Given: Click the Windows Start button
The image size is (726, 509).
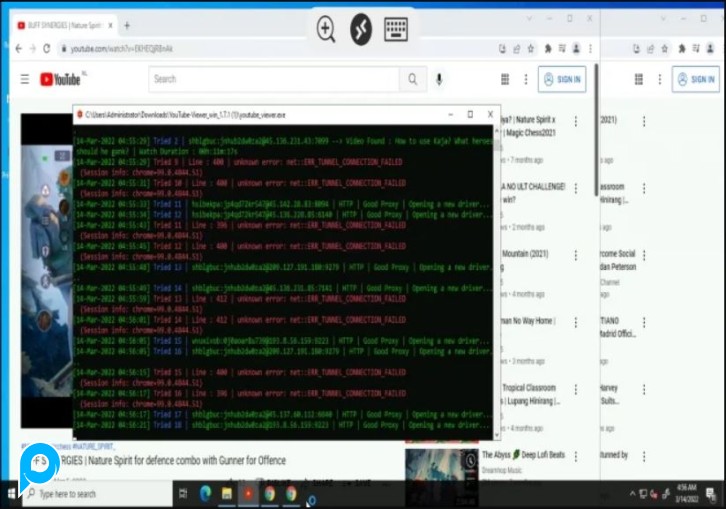Looking at the screenshot, I should (x=11, y=493).
